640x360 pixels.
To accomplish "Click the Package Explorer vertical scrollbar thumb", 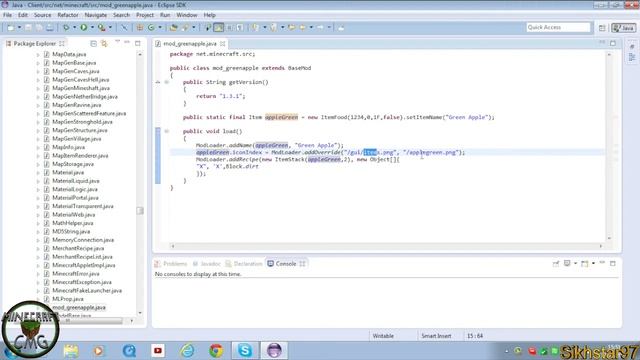I will pos(140,211).
